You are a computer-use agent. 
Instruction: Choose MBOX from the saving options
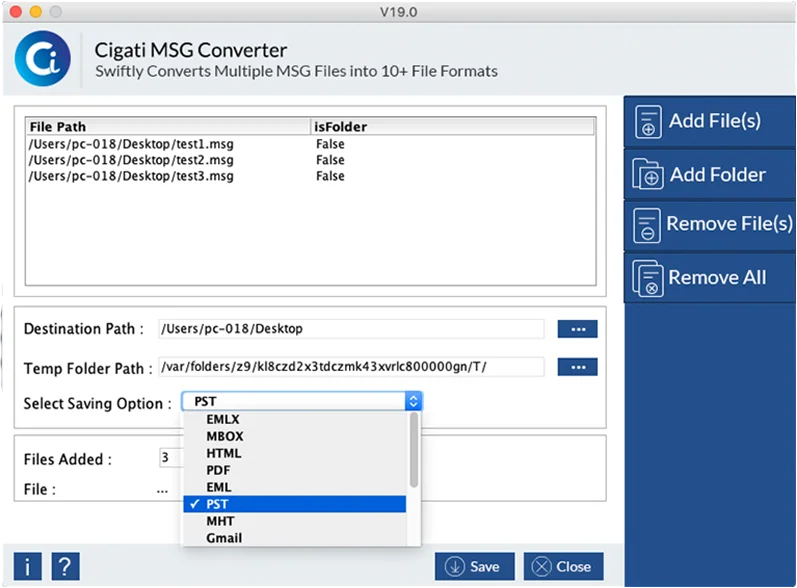tap(295, 436)
